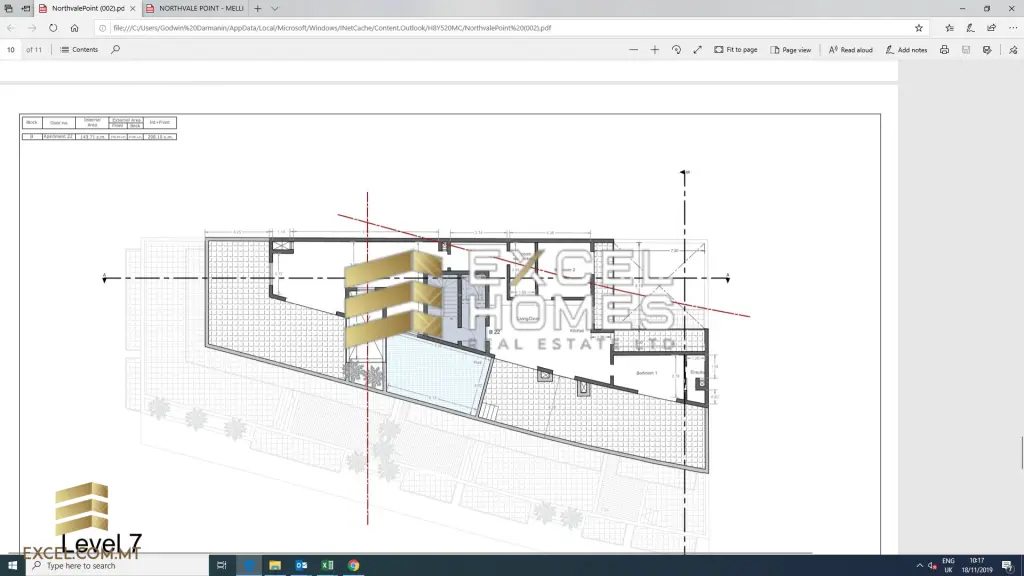Click the zoom out minus icon
The width and height of the screenshot is (1024, 576).
(634, 49)
